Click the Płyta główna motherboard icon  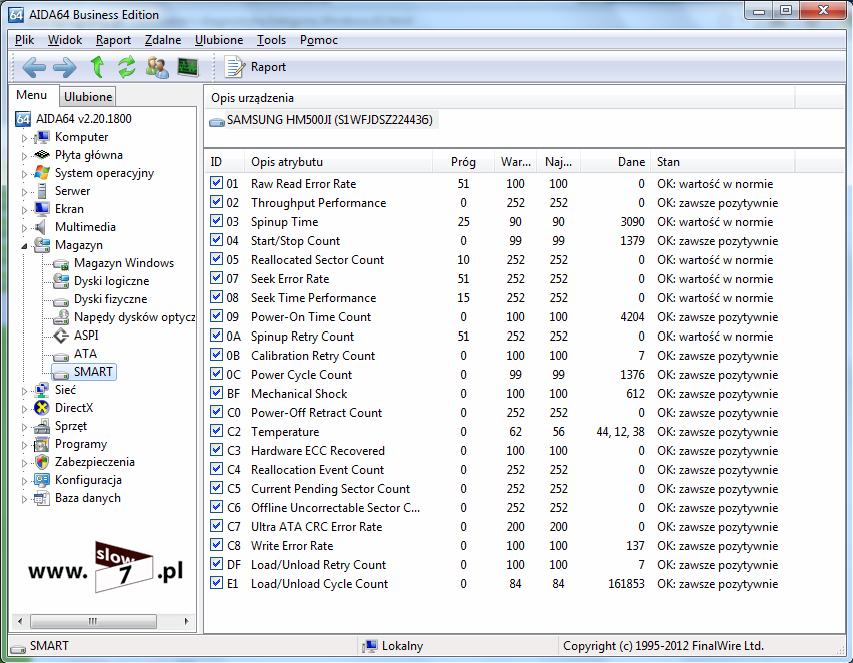41,155
